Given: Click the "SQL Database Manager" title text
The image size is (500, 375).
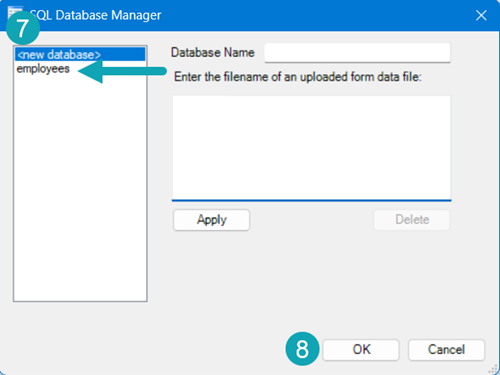Looking at the screenshot, I should 96,15.
